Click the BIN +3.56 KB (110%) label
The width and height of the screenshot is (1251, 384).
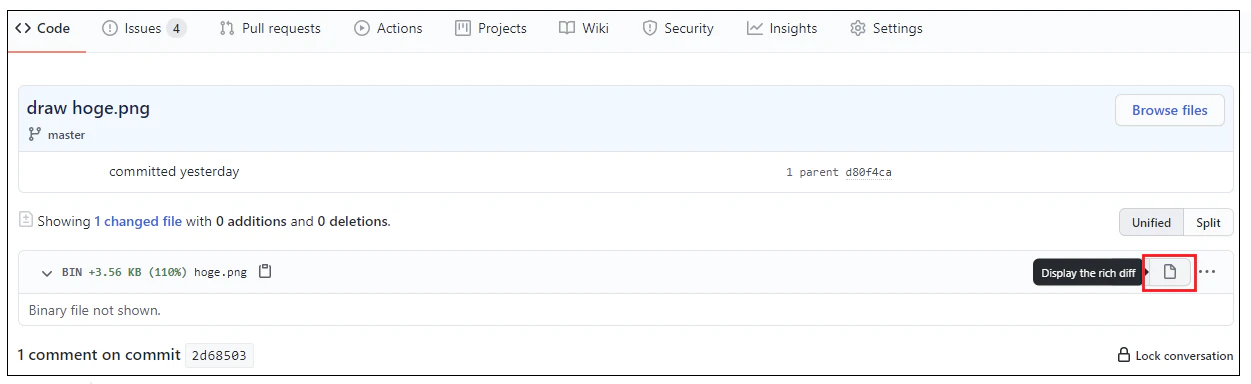(x=124, y=272)
